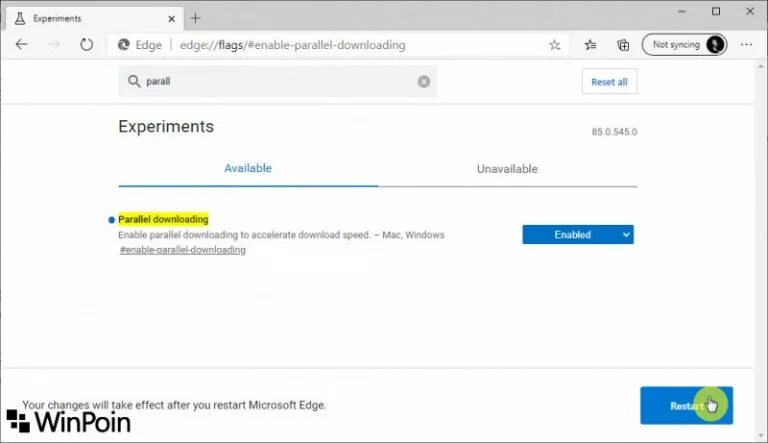Close the Experiments tab
The image size is (768, 443).
point(171,19)
